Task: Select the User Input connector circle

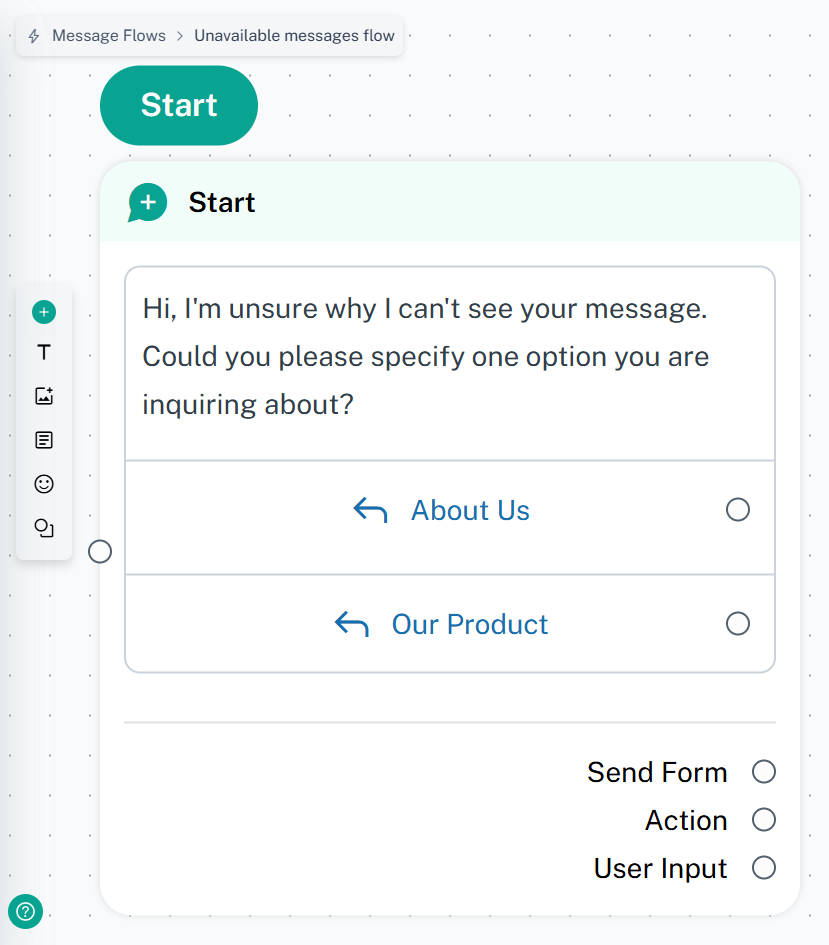Action: pos(764,867)
